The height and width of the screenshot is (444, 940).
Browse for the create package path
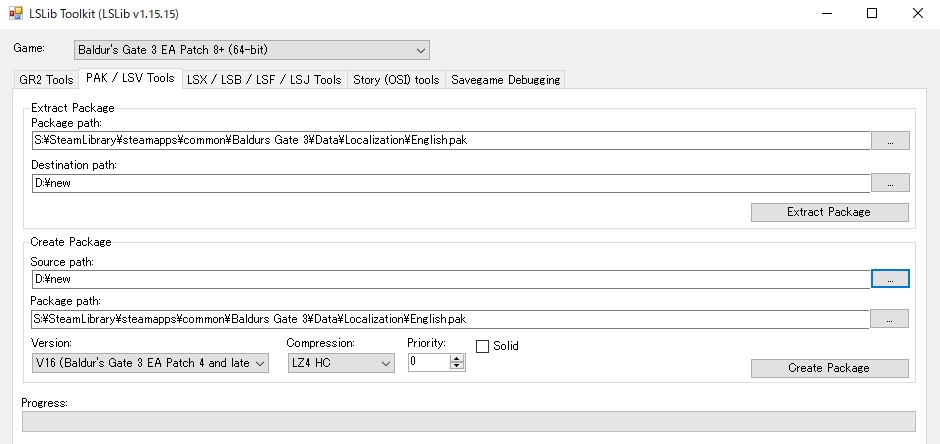coord(890,319)
